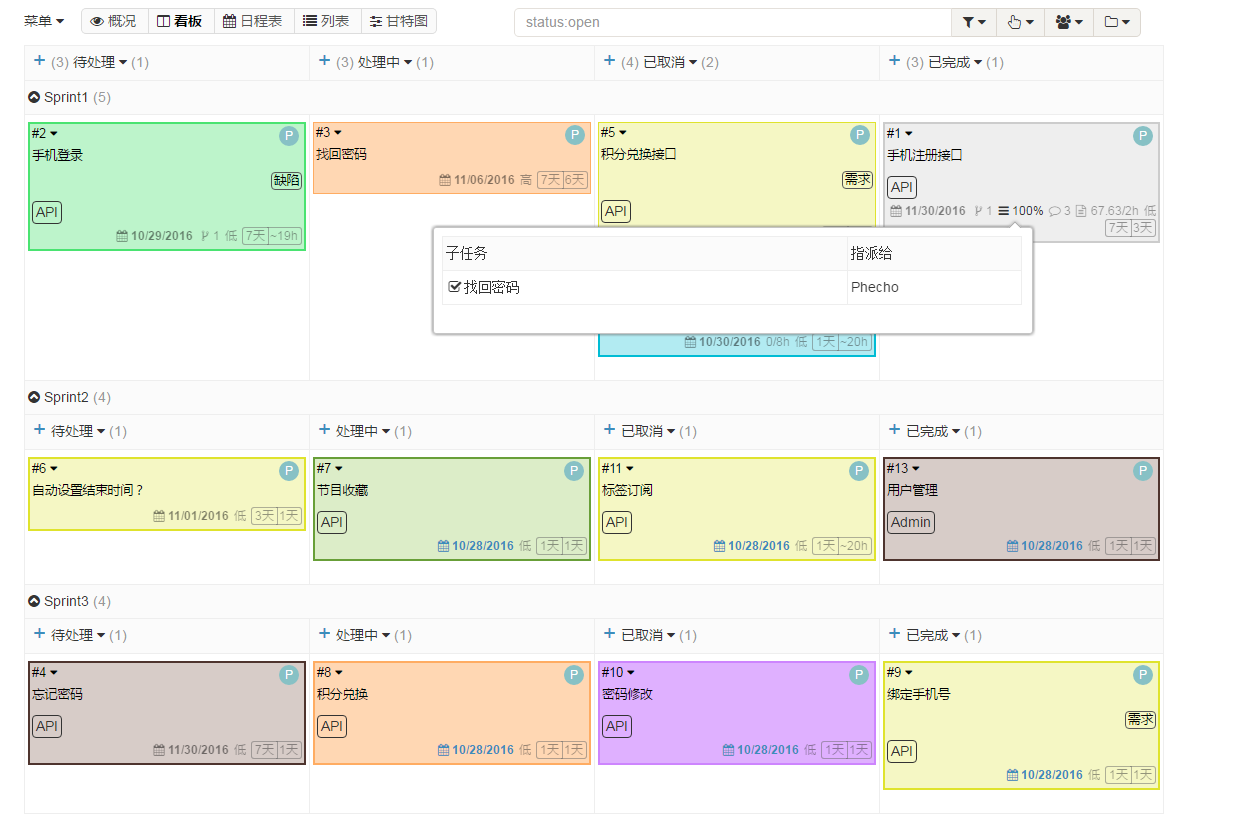Toggle the 找回密码 subtask checkbox in popup

[x=455, y=287]
